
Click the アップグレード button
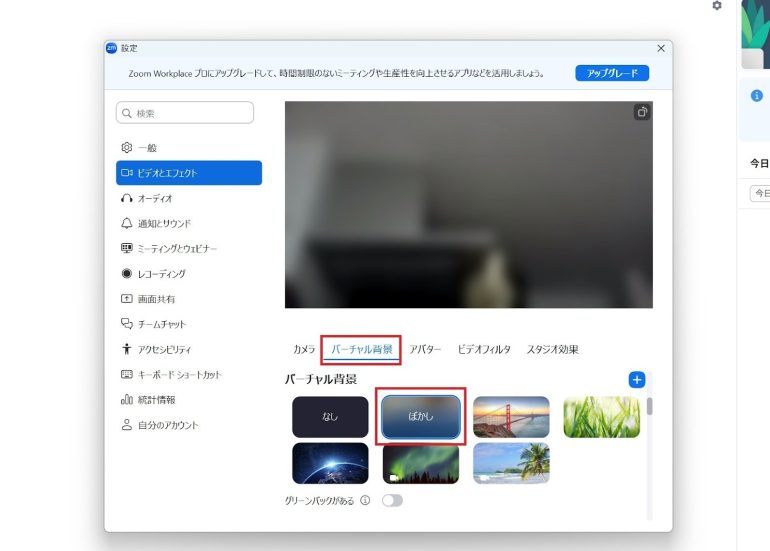tap(612, 73)
